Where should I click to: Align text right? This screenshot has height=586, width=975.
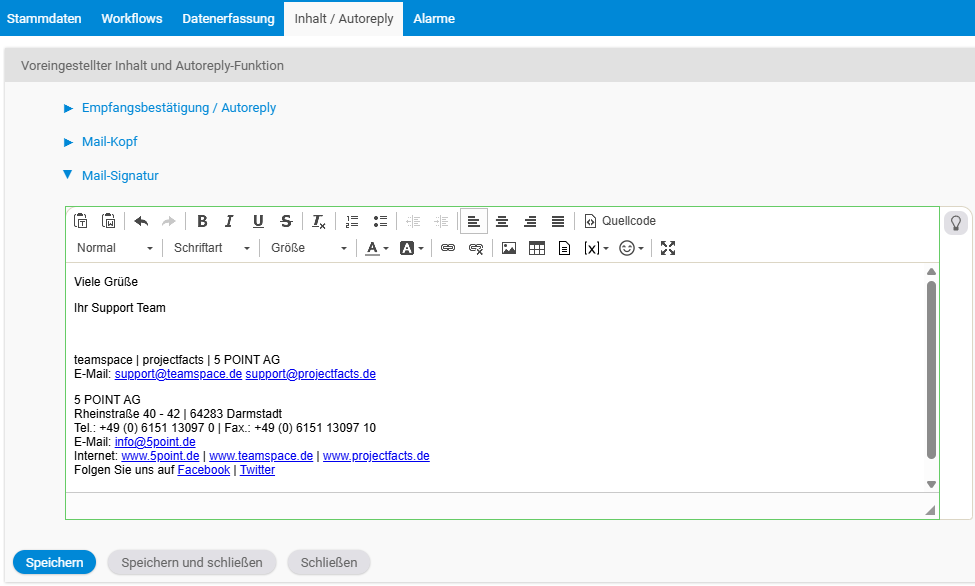click(x=530, y=221)
